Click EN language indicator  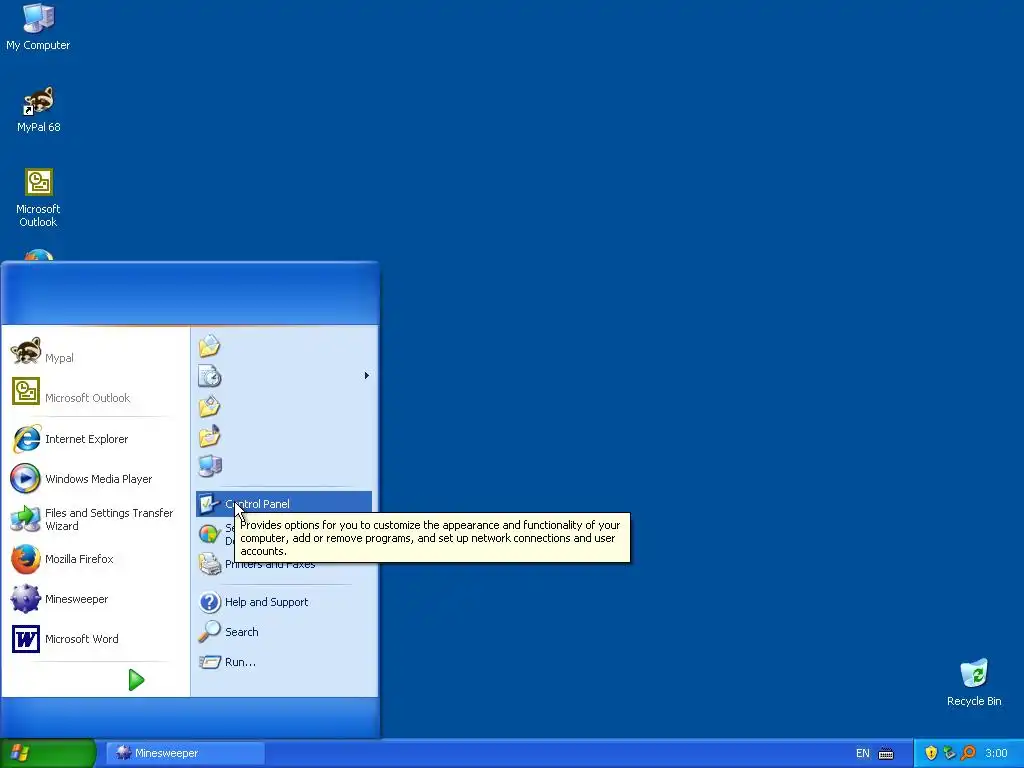(x=863, y=753)
